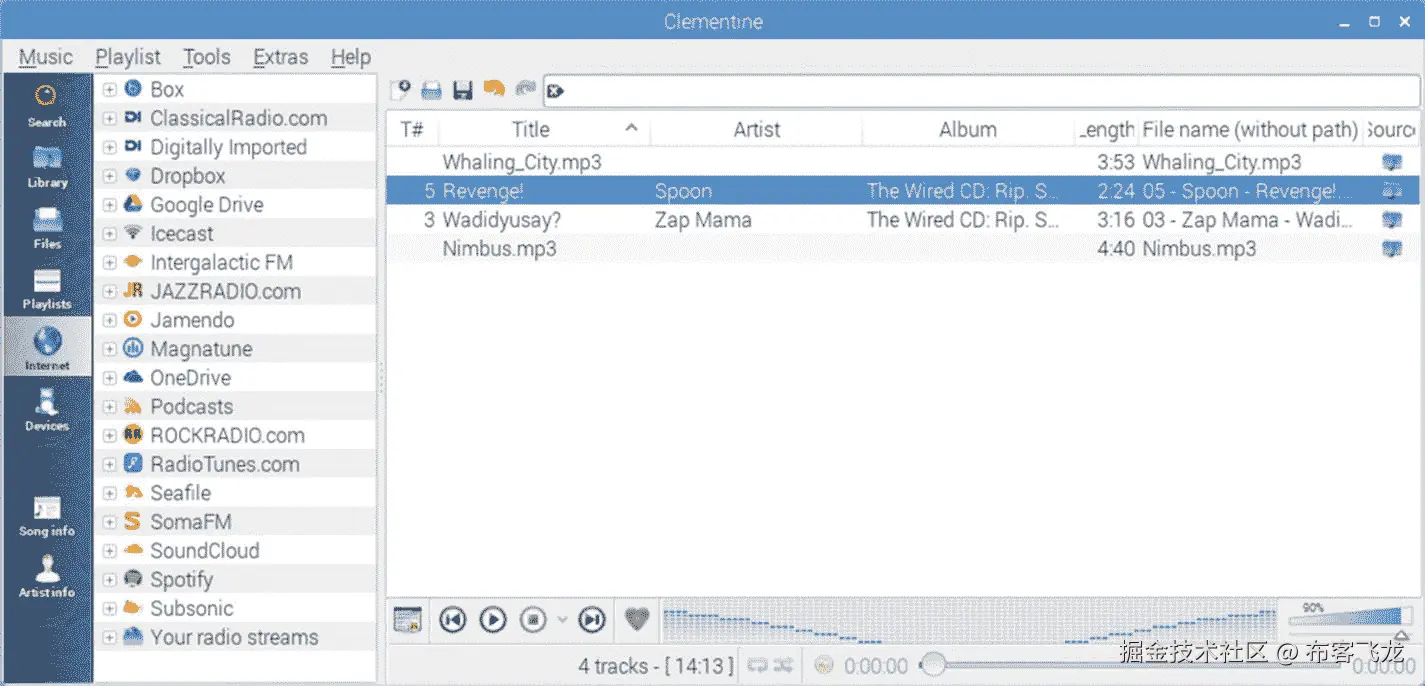This screenshot has height=686, width=1425.
Task: Skip to previous track
Action: [452, 620]
